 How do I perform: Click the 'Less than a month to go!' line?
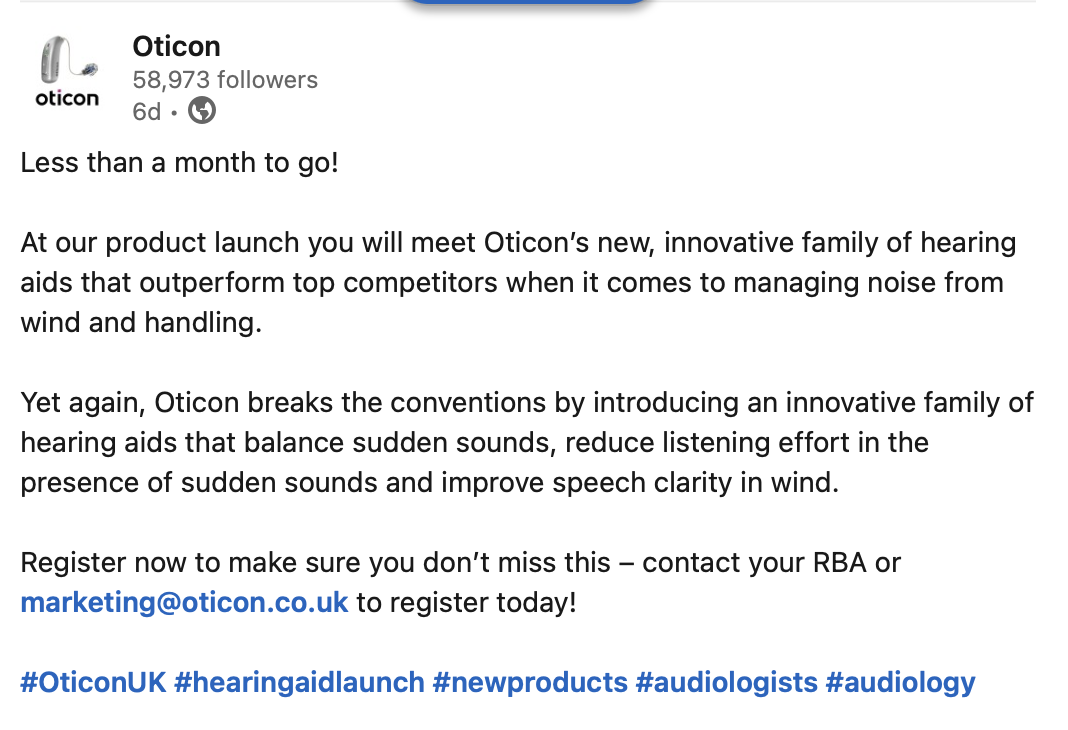(180, 163)
